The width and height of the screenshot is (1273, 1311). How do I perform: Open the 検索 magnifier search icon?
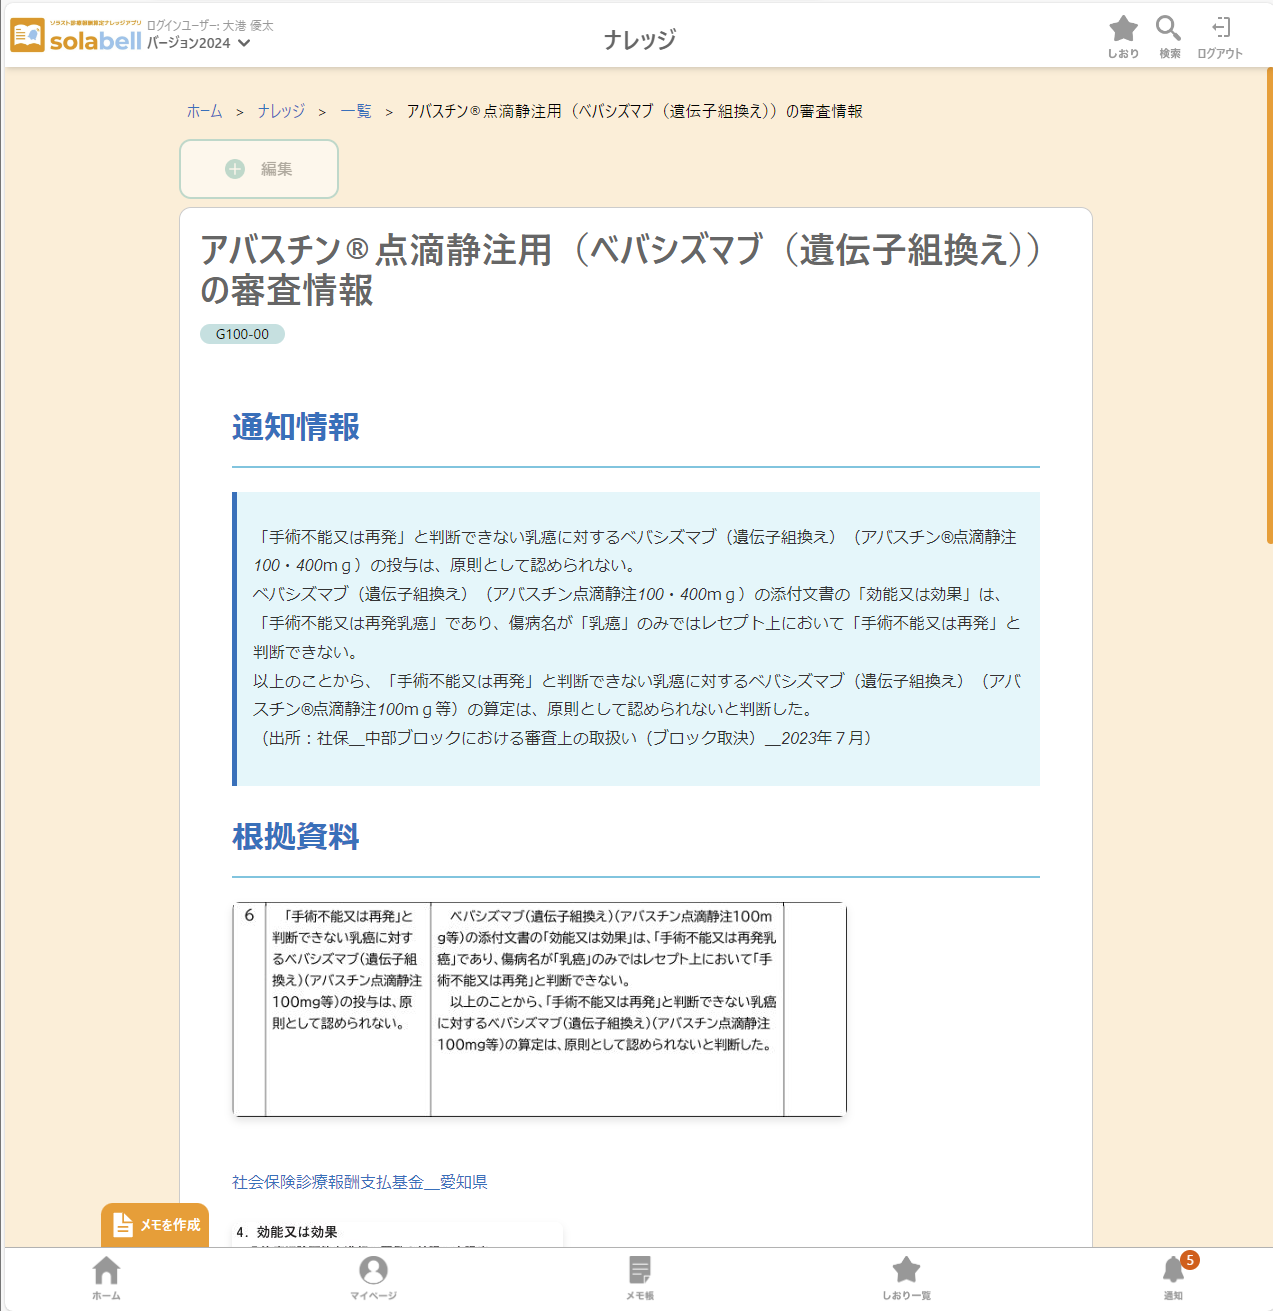click(1168, 29)
